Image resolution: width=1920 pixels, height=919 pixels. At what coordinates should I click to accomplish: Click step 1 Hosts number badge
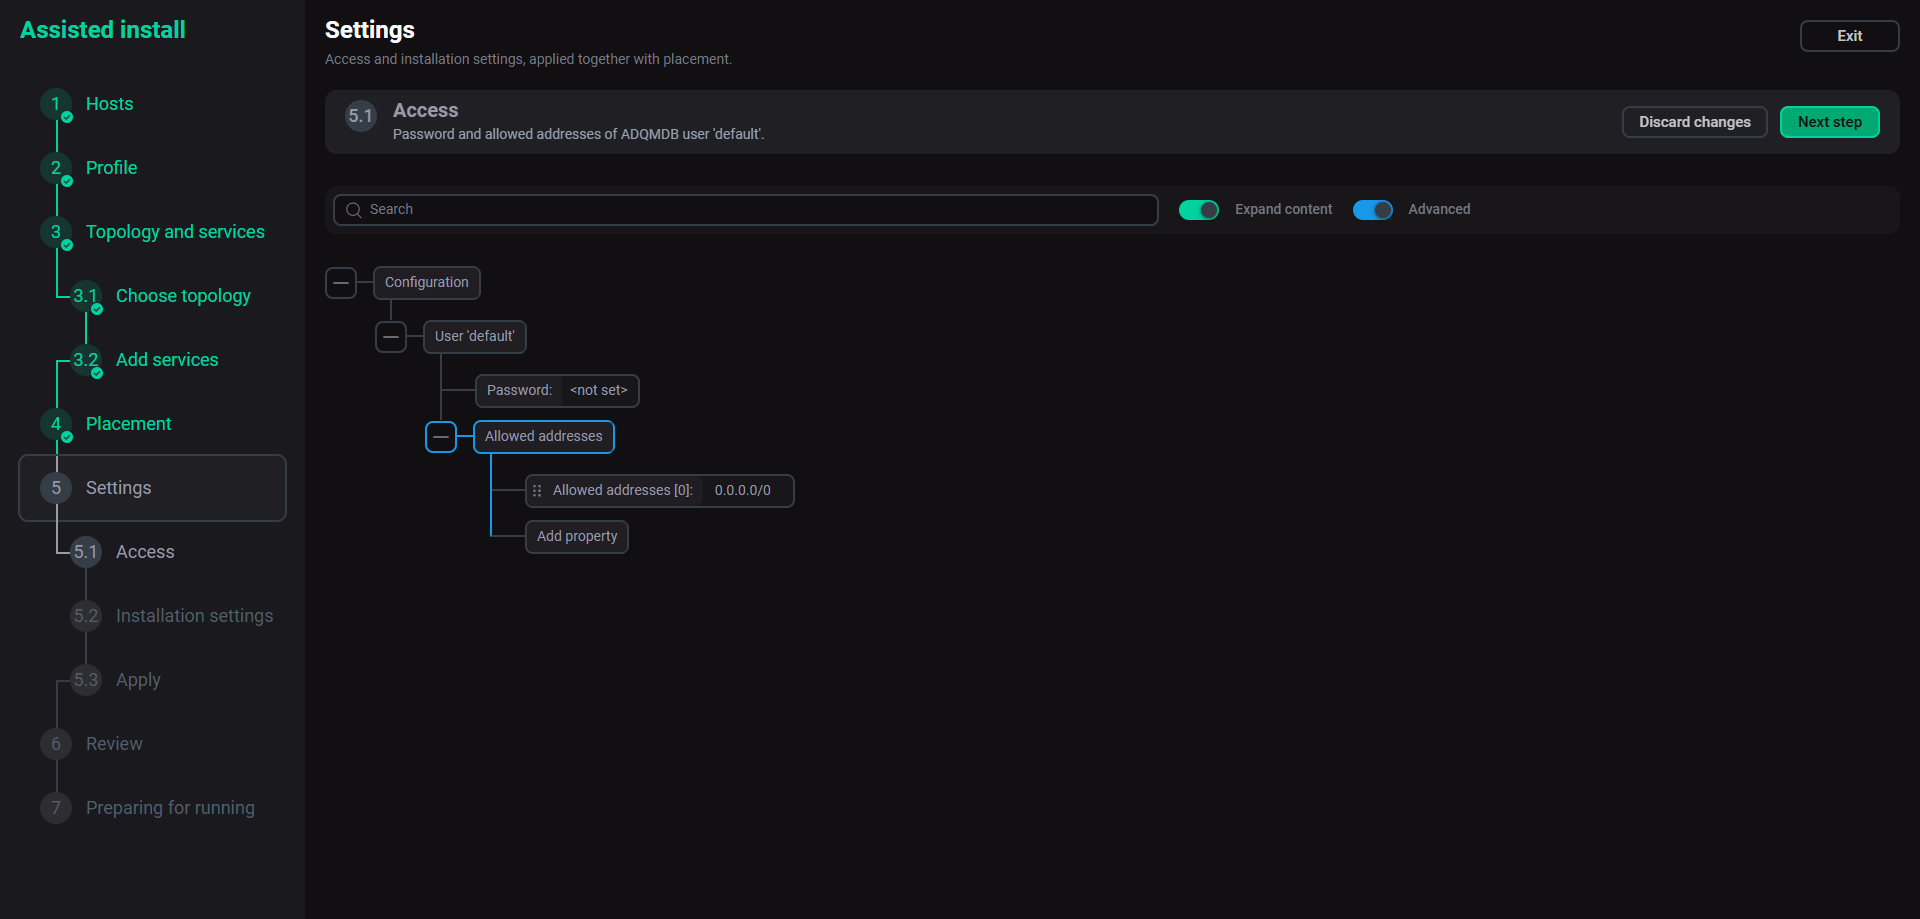click(56, 104)
